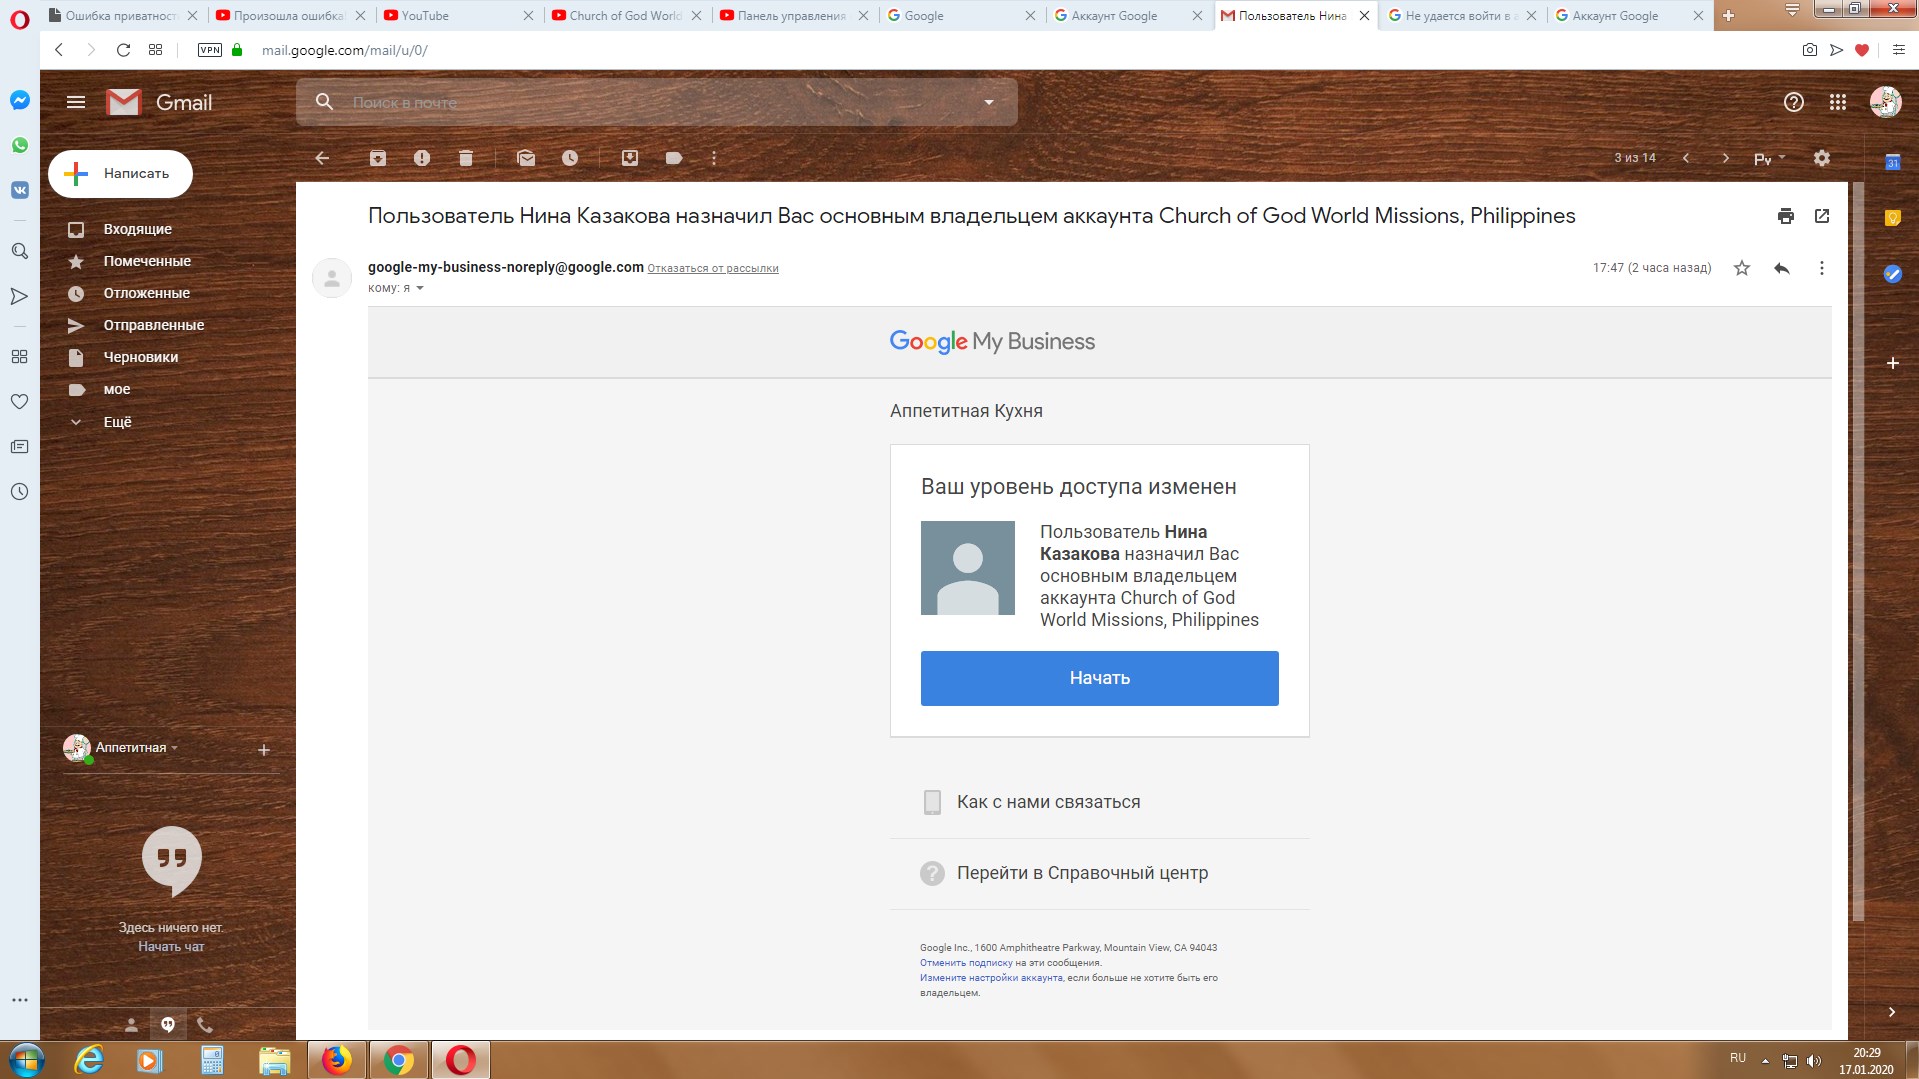Open the Google account avatar
The image size is (1919, 1079).
coord(1886,102)
